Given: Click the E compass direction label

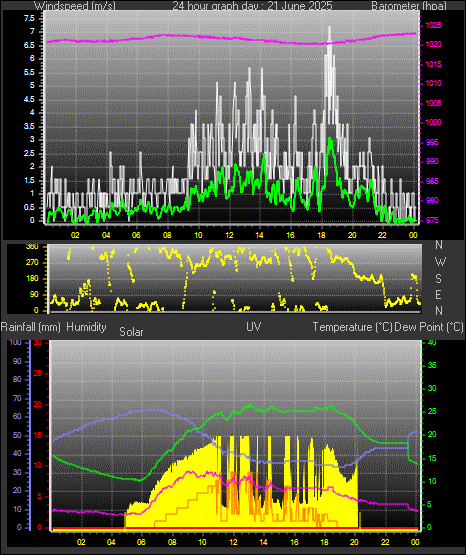Looking at the screenshot, I should coord(438,294).
